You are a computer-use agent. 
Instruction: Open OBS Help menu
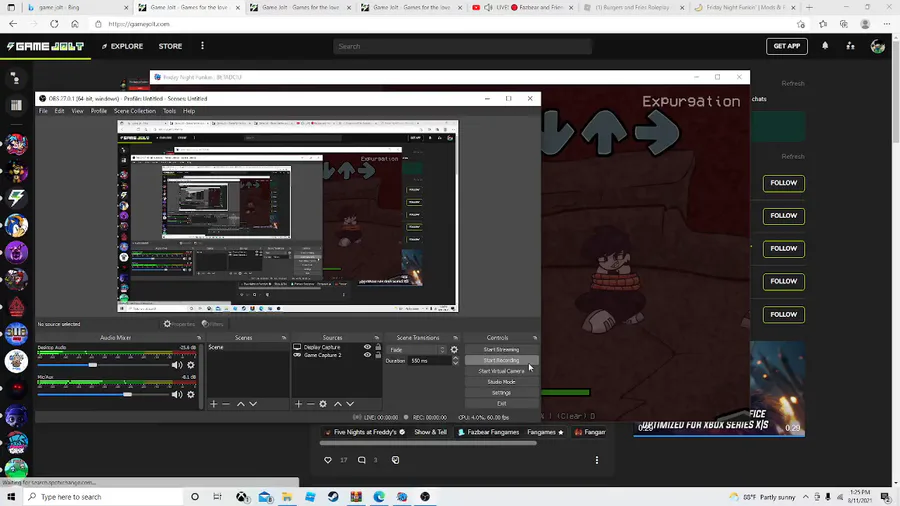tap(189, 111)
